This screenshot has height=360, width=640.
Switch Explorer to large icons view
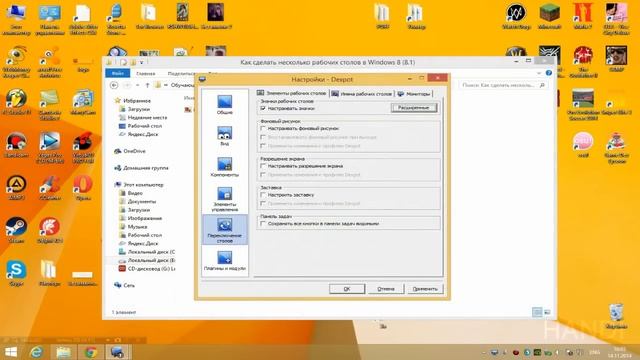click(547, 312)
